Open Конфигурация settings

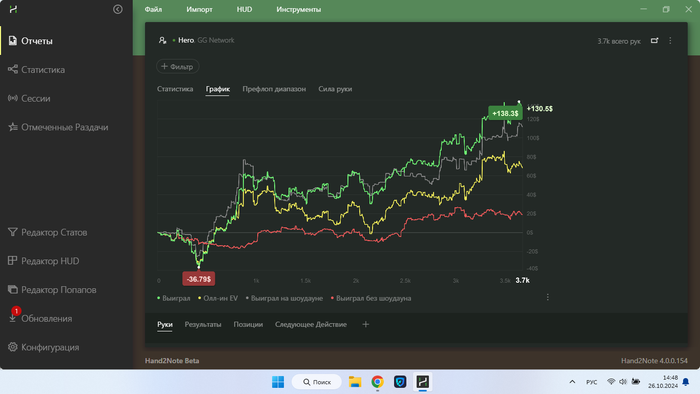(x=43, y=347)
